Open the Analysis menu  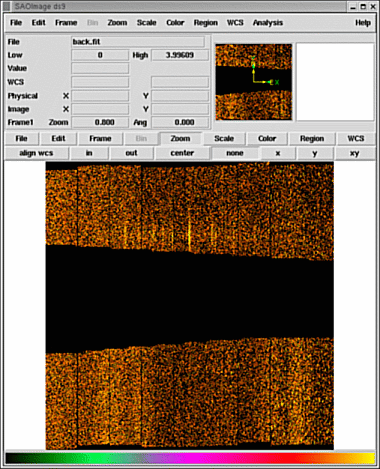point(268,23)
